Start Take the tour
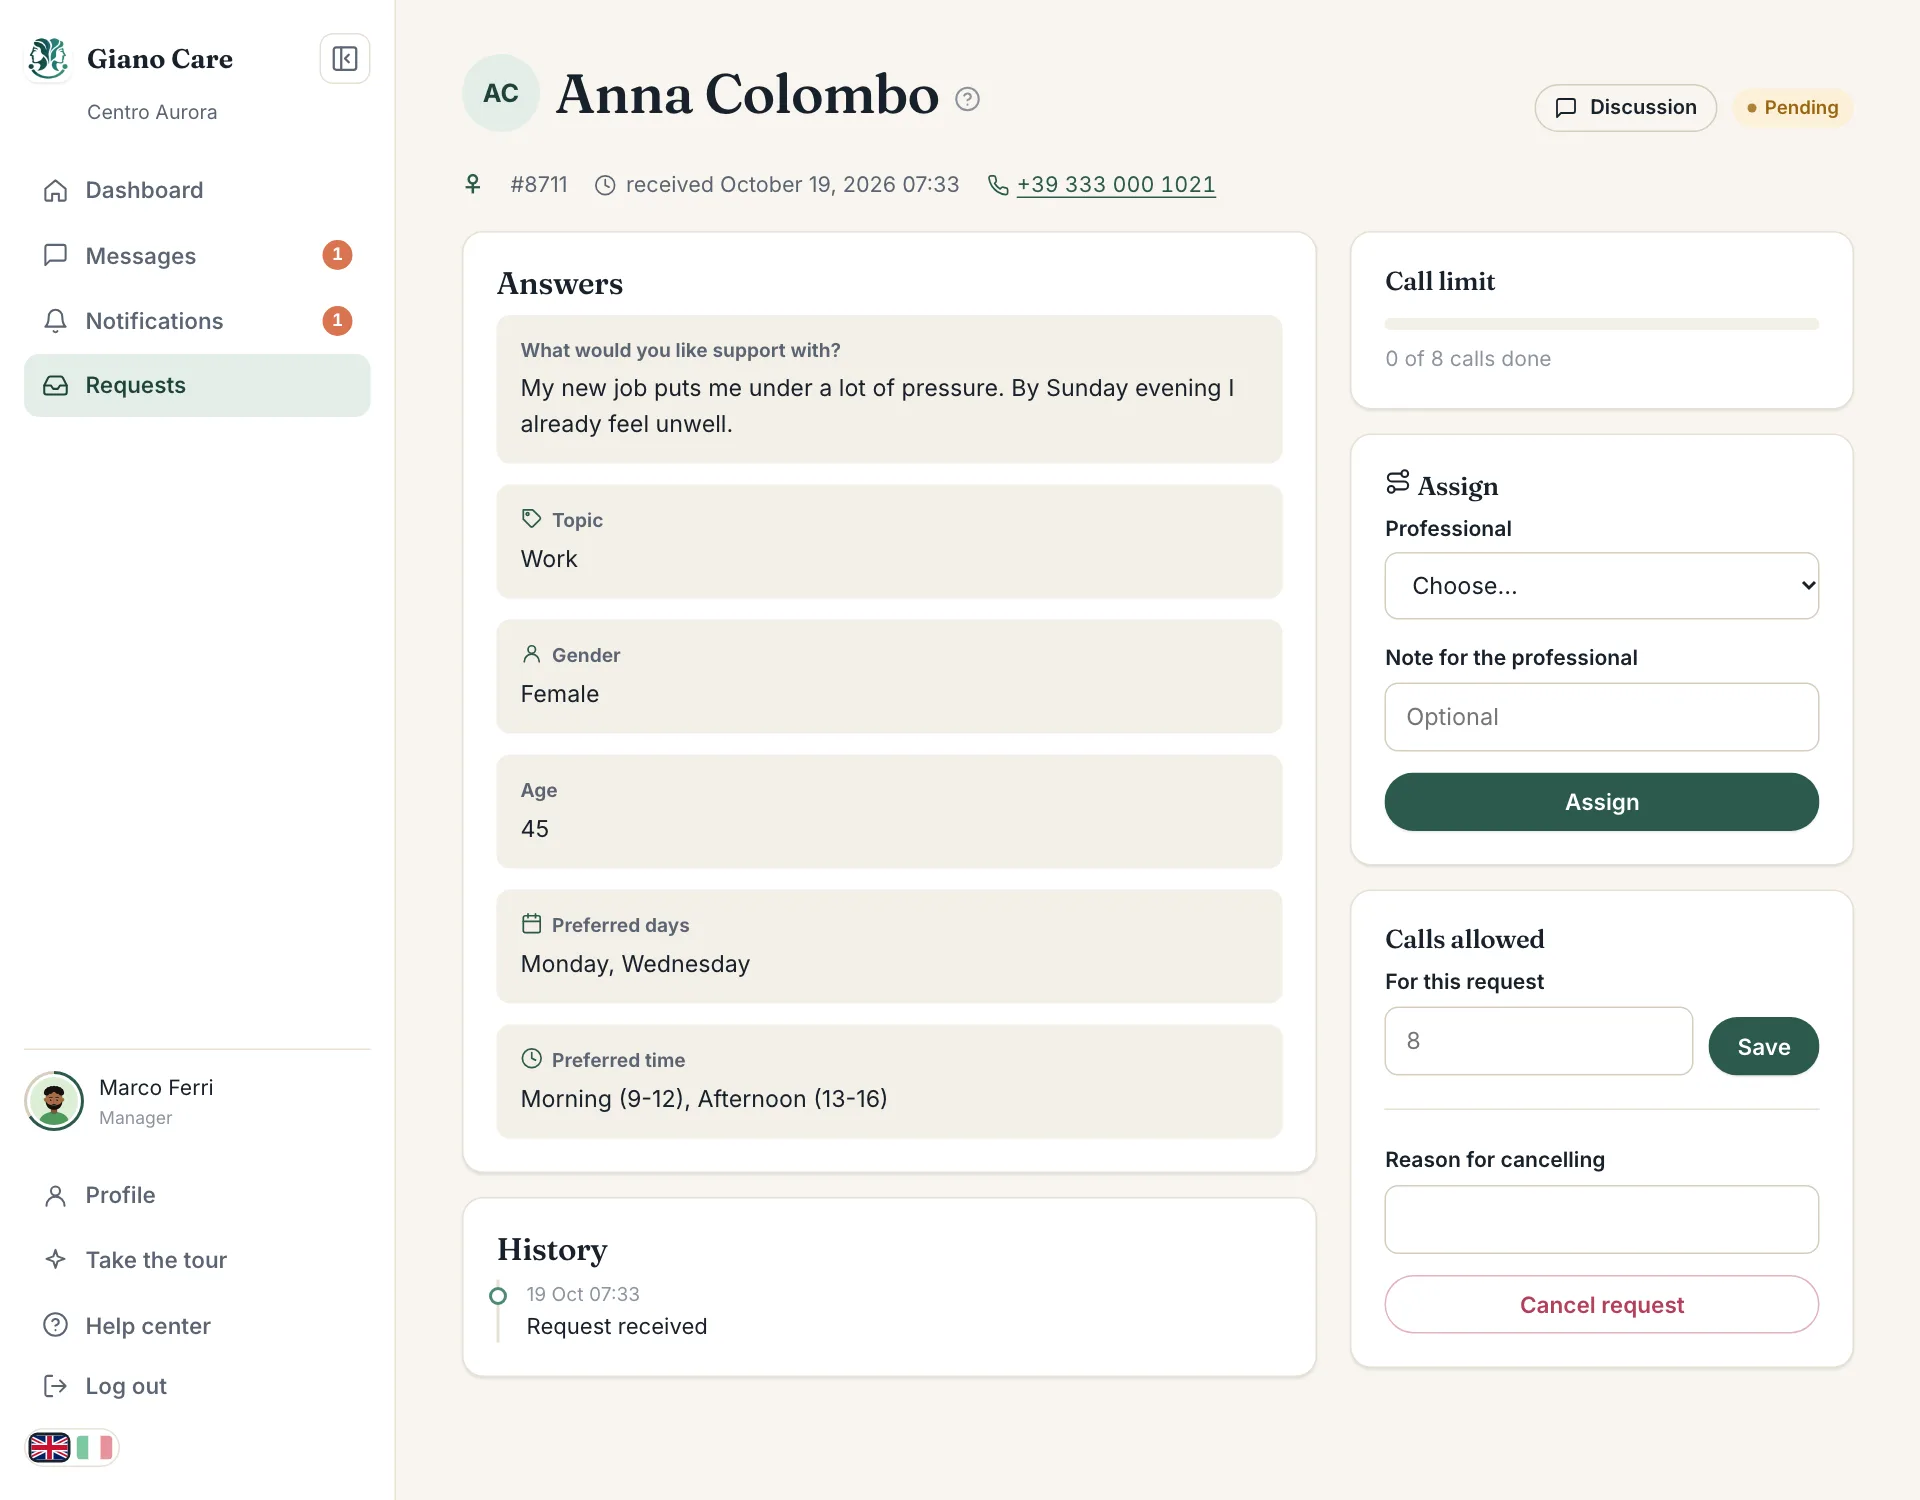 tap(197, 1260)
